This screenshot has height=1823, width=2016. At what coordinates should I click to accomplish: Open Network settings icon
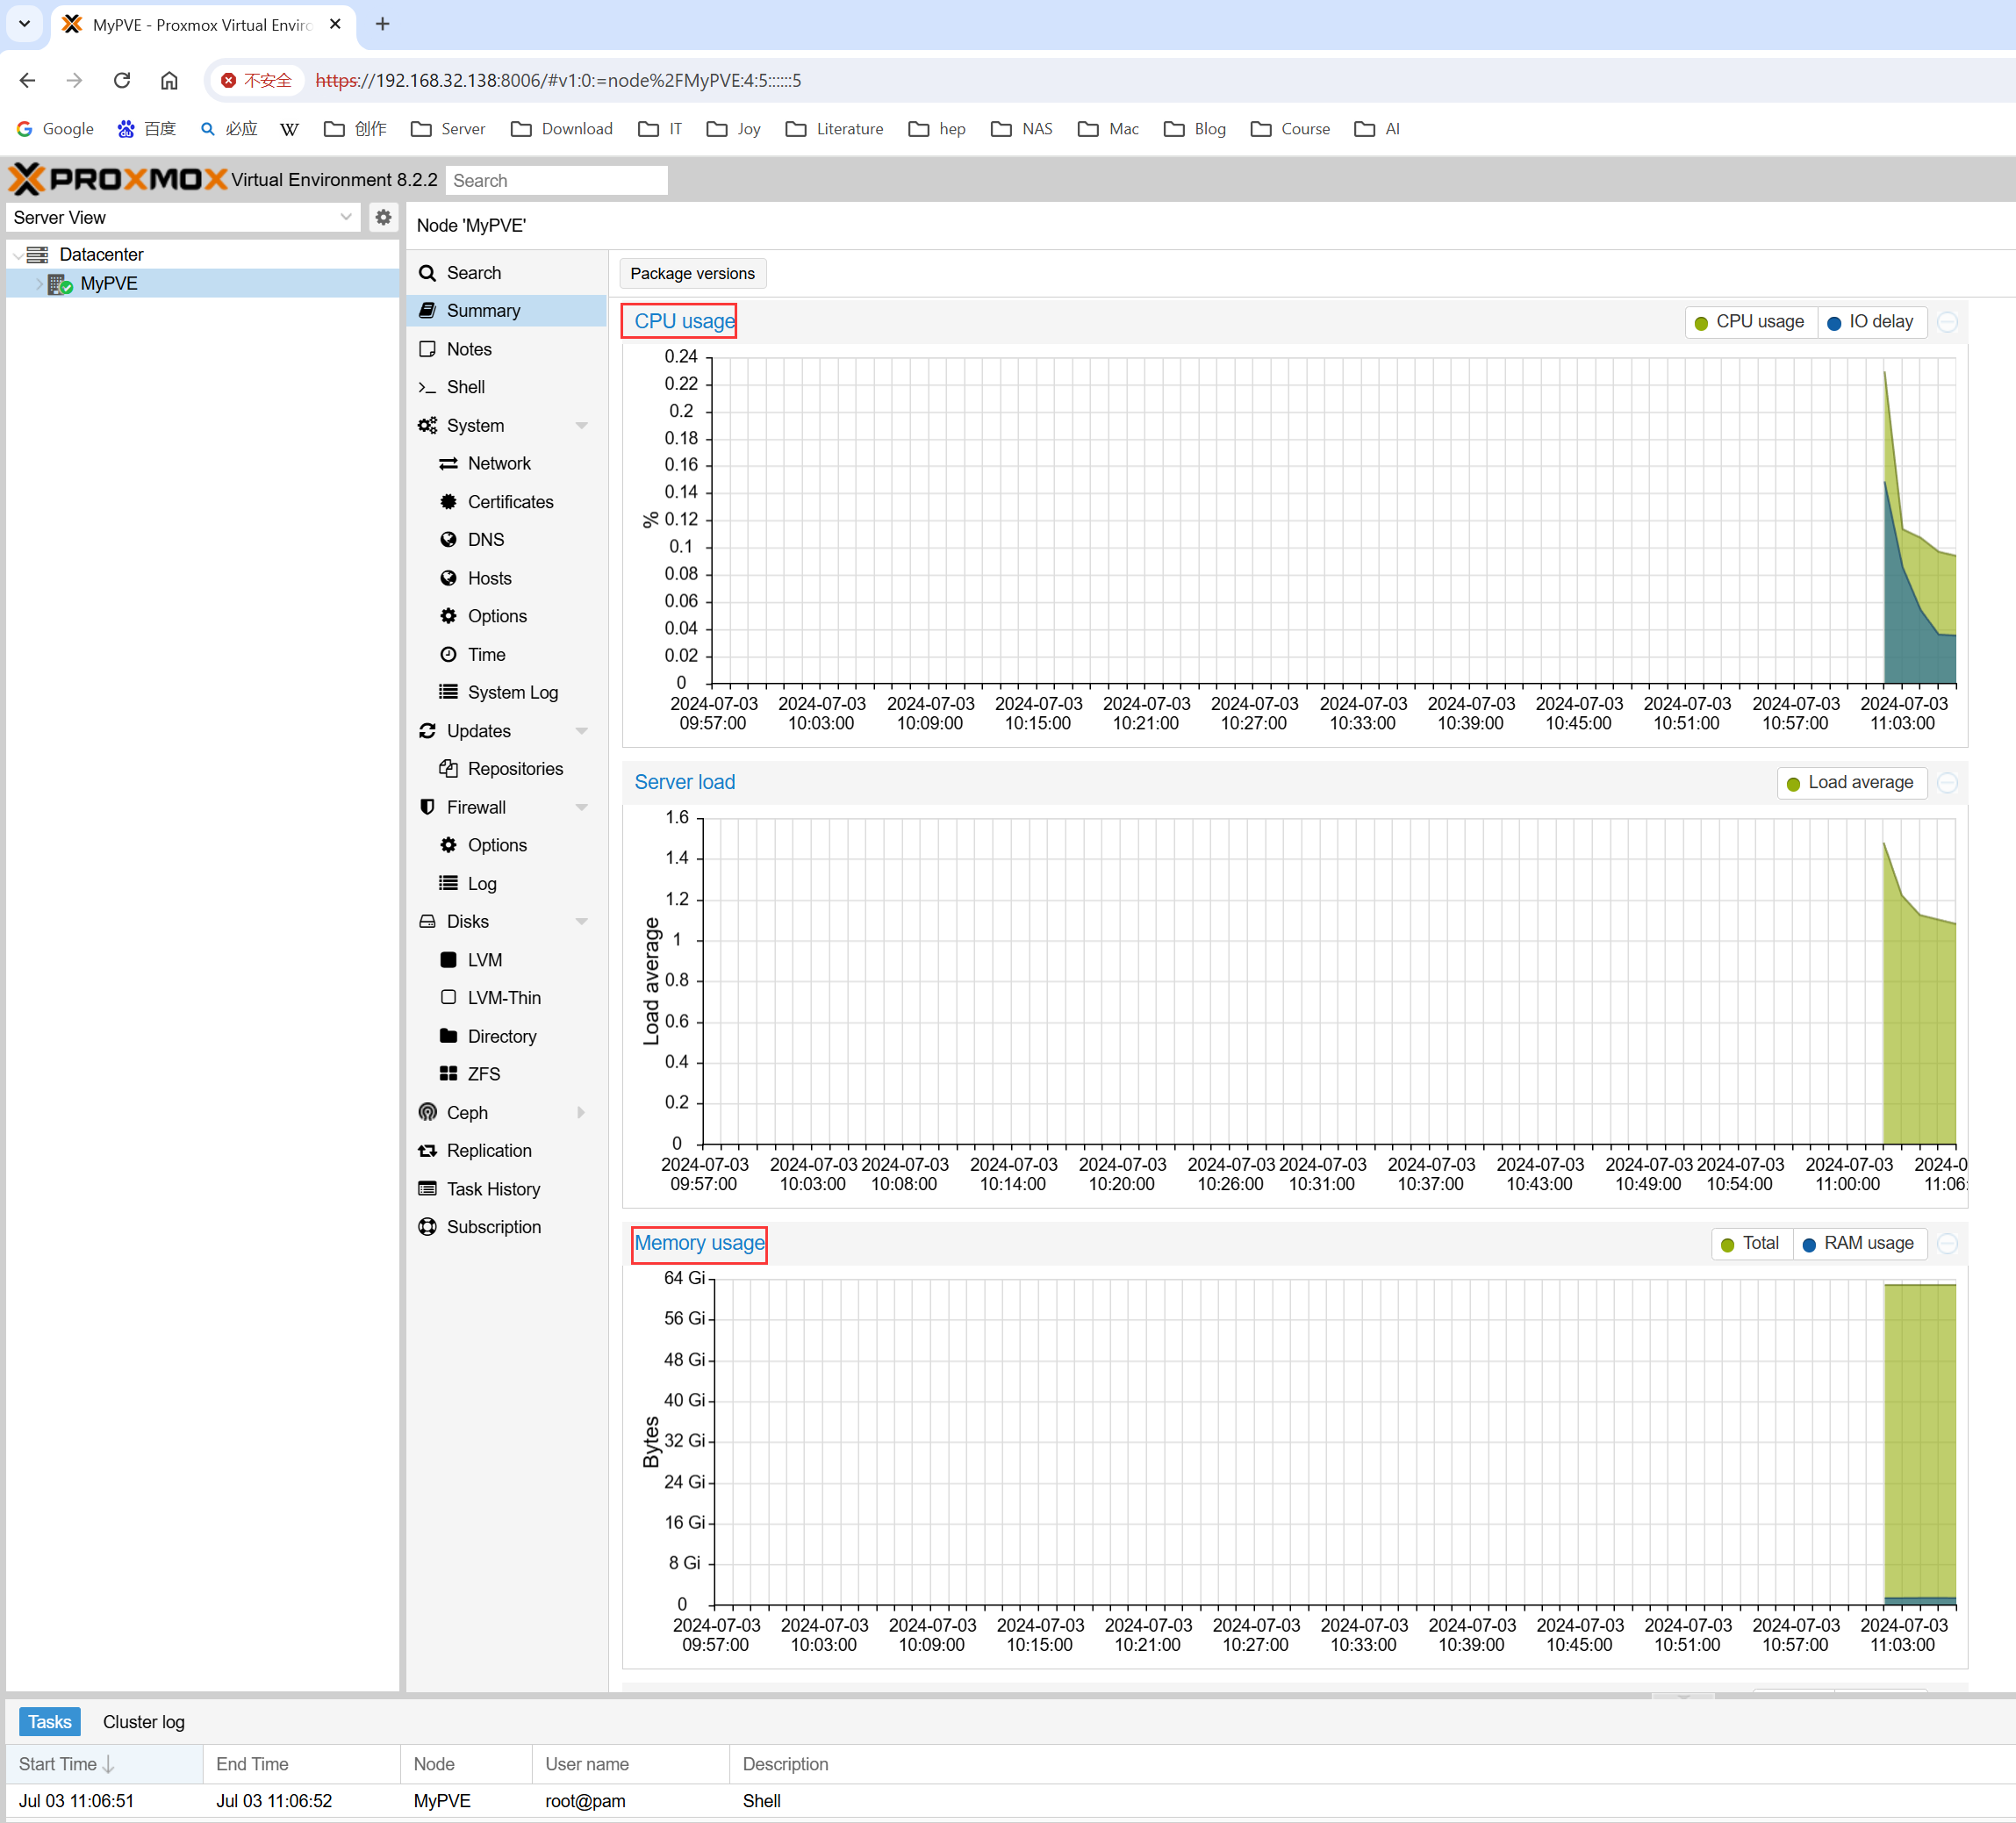448,463
